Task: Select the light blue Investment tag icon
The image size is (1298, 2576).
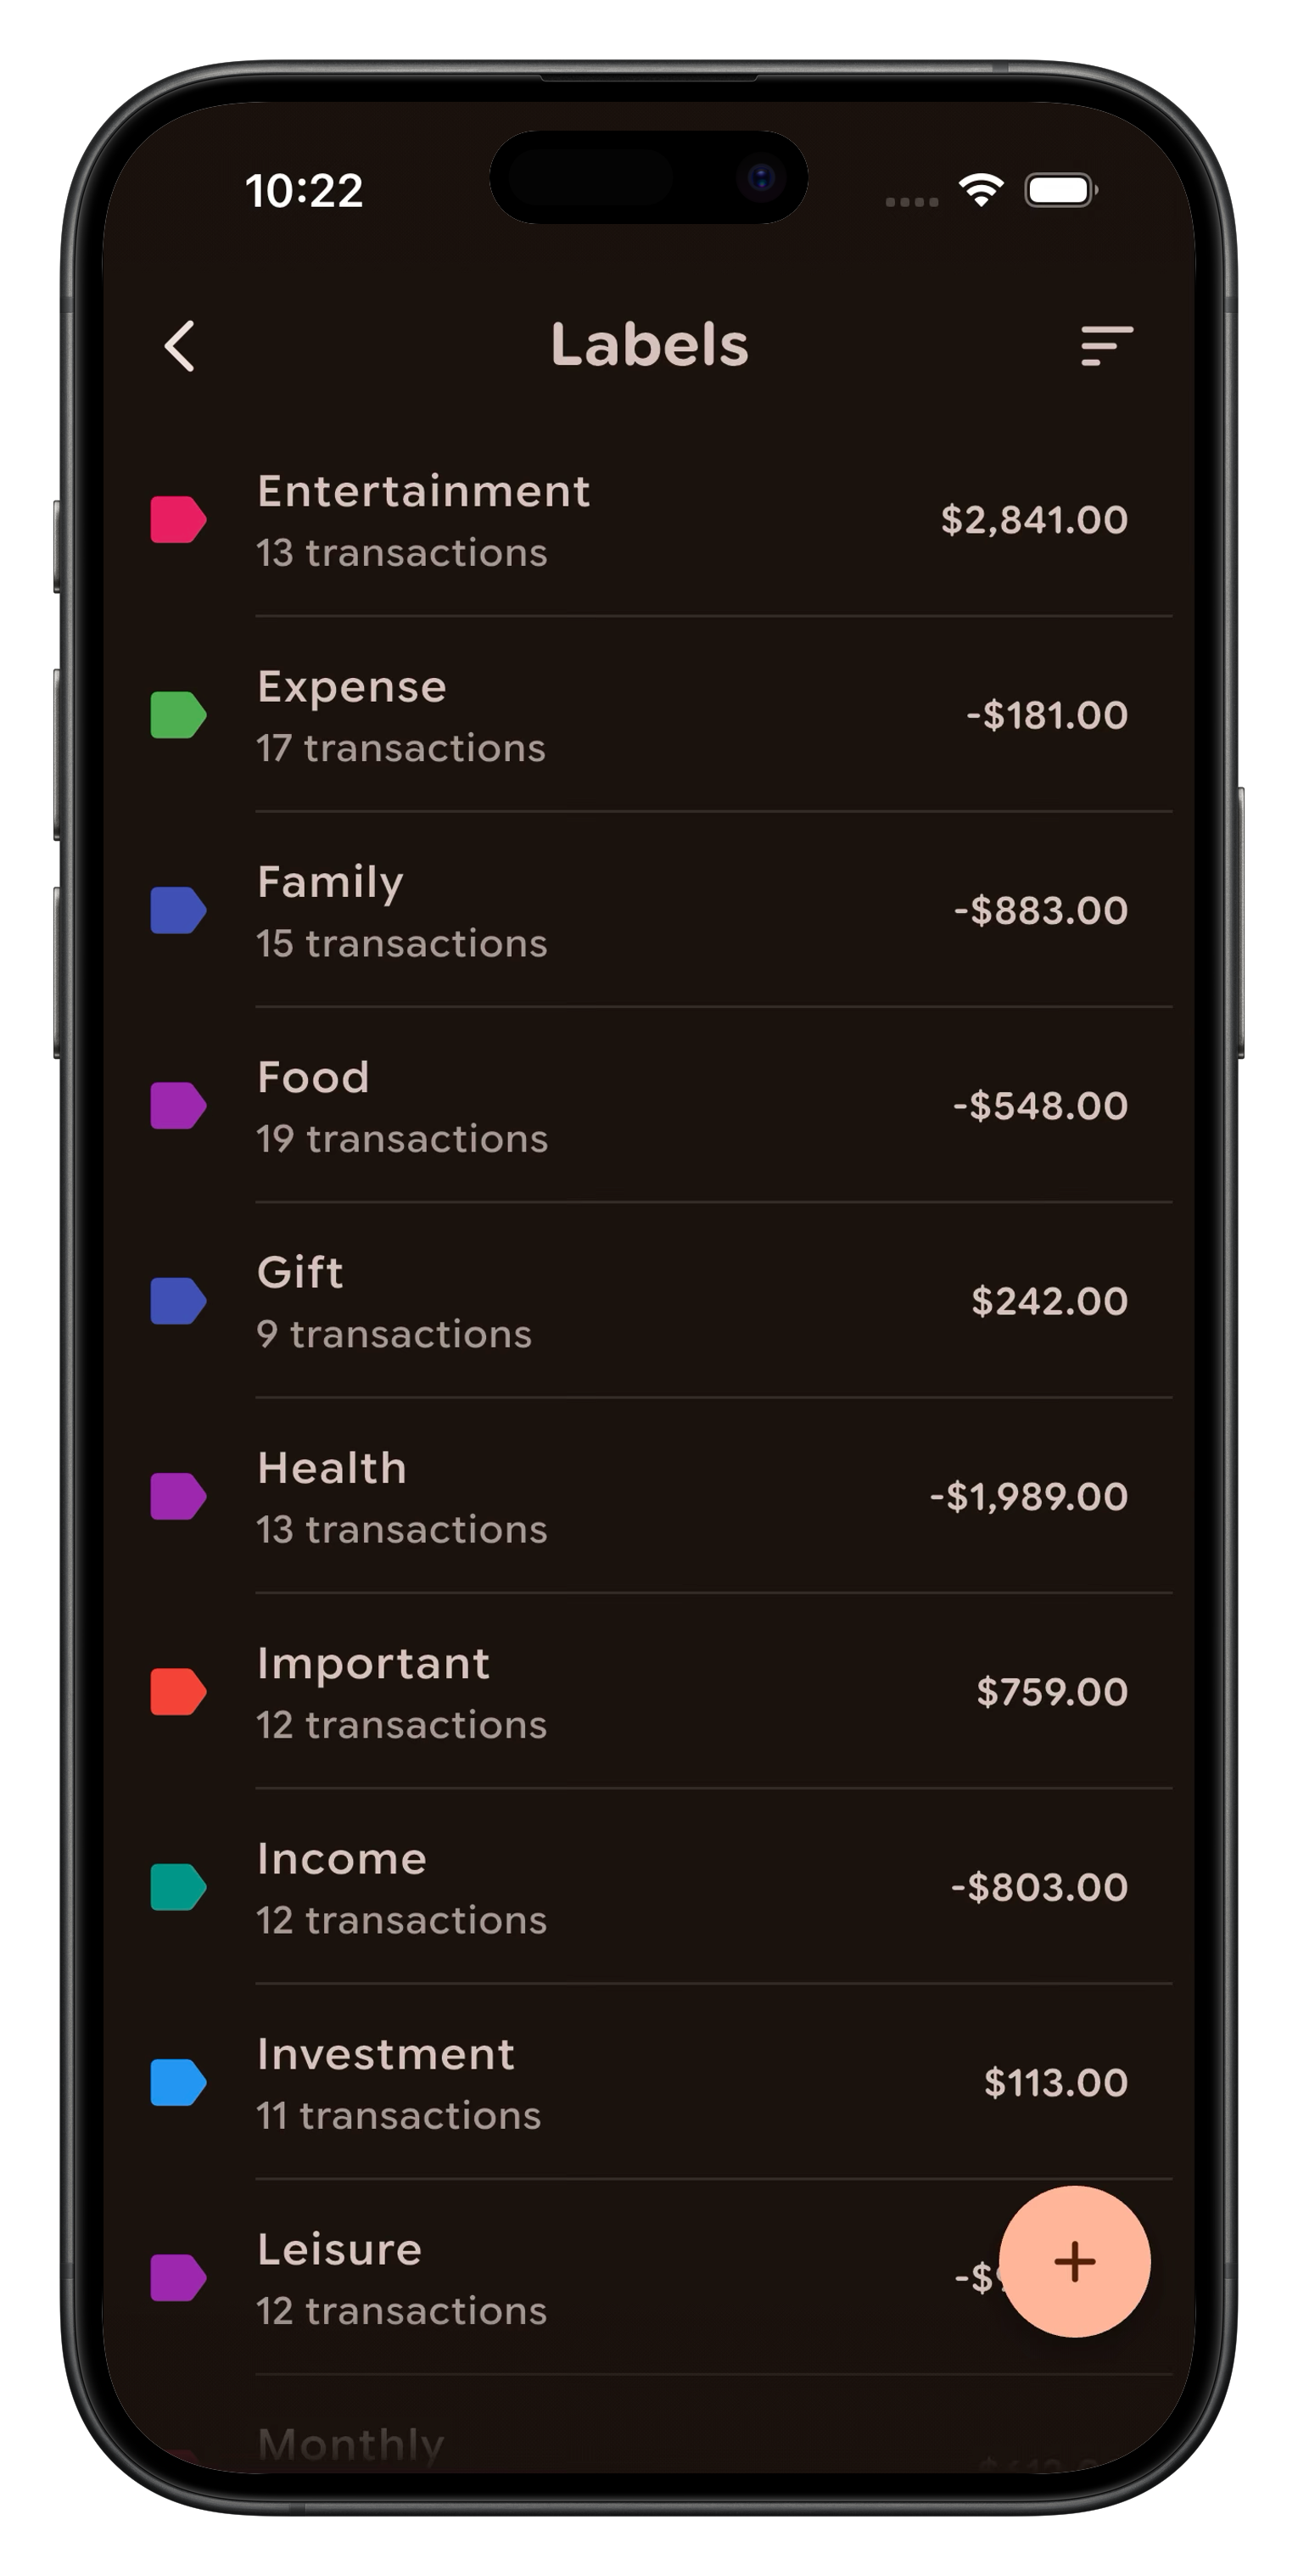Action: click(178, 2083)
